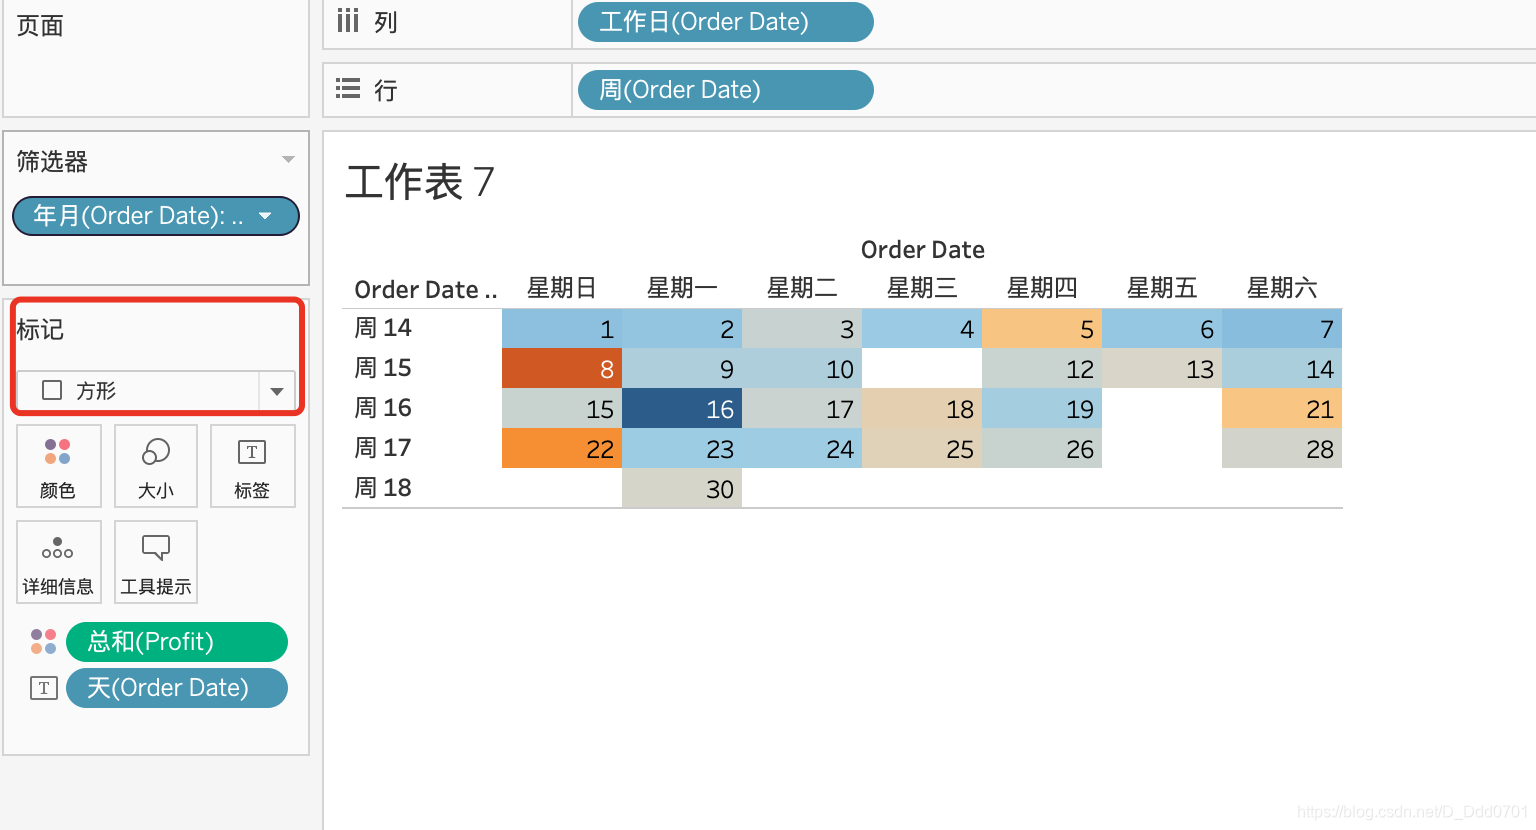The image size is (1536, 830).
Task: Select the light blue cell for day 23
Action: (682, 448)
